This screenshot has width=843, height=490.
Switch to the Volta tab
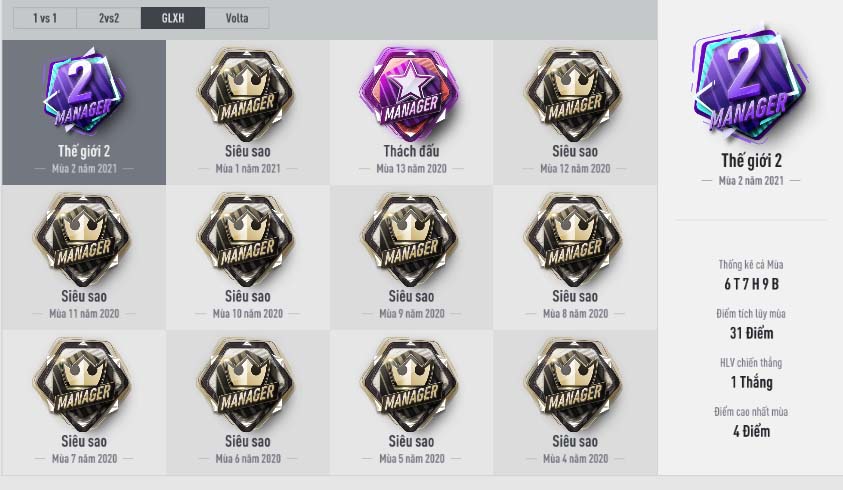tap(237, 18)
